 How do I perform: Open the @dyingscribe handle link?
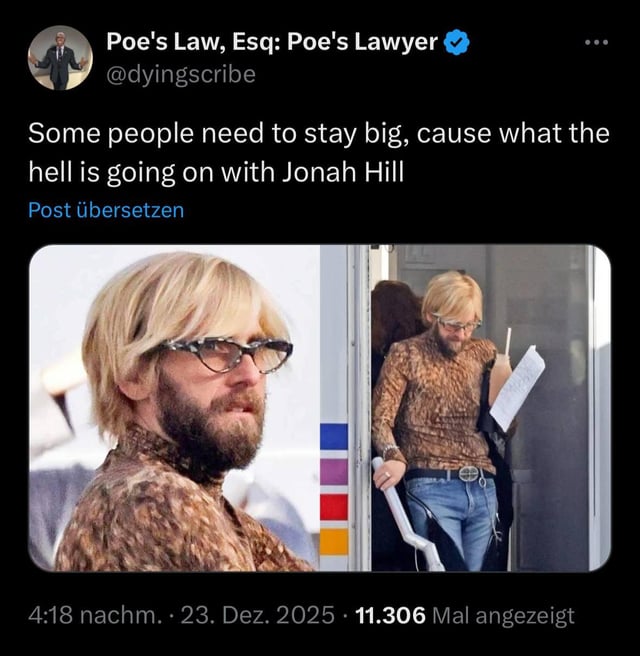[181, 74]
